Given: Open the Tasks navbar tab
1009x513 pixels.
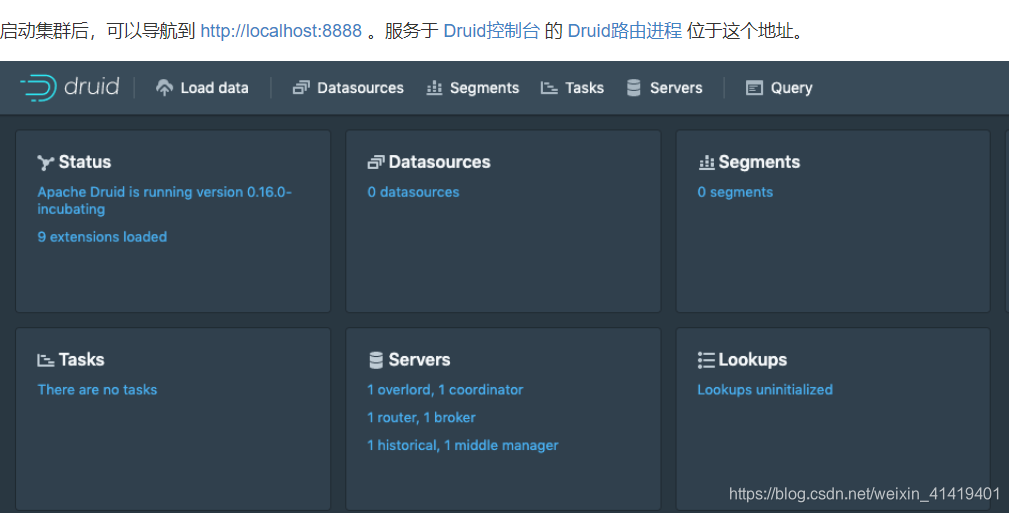Looking at the screenshot, I should [572, 88].
